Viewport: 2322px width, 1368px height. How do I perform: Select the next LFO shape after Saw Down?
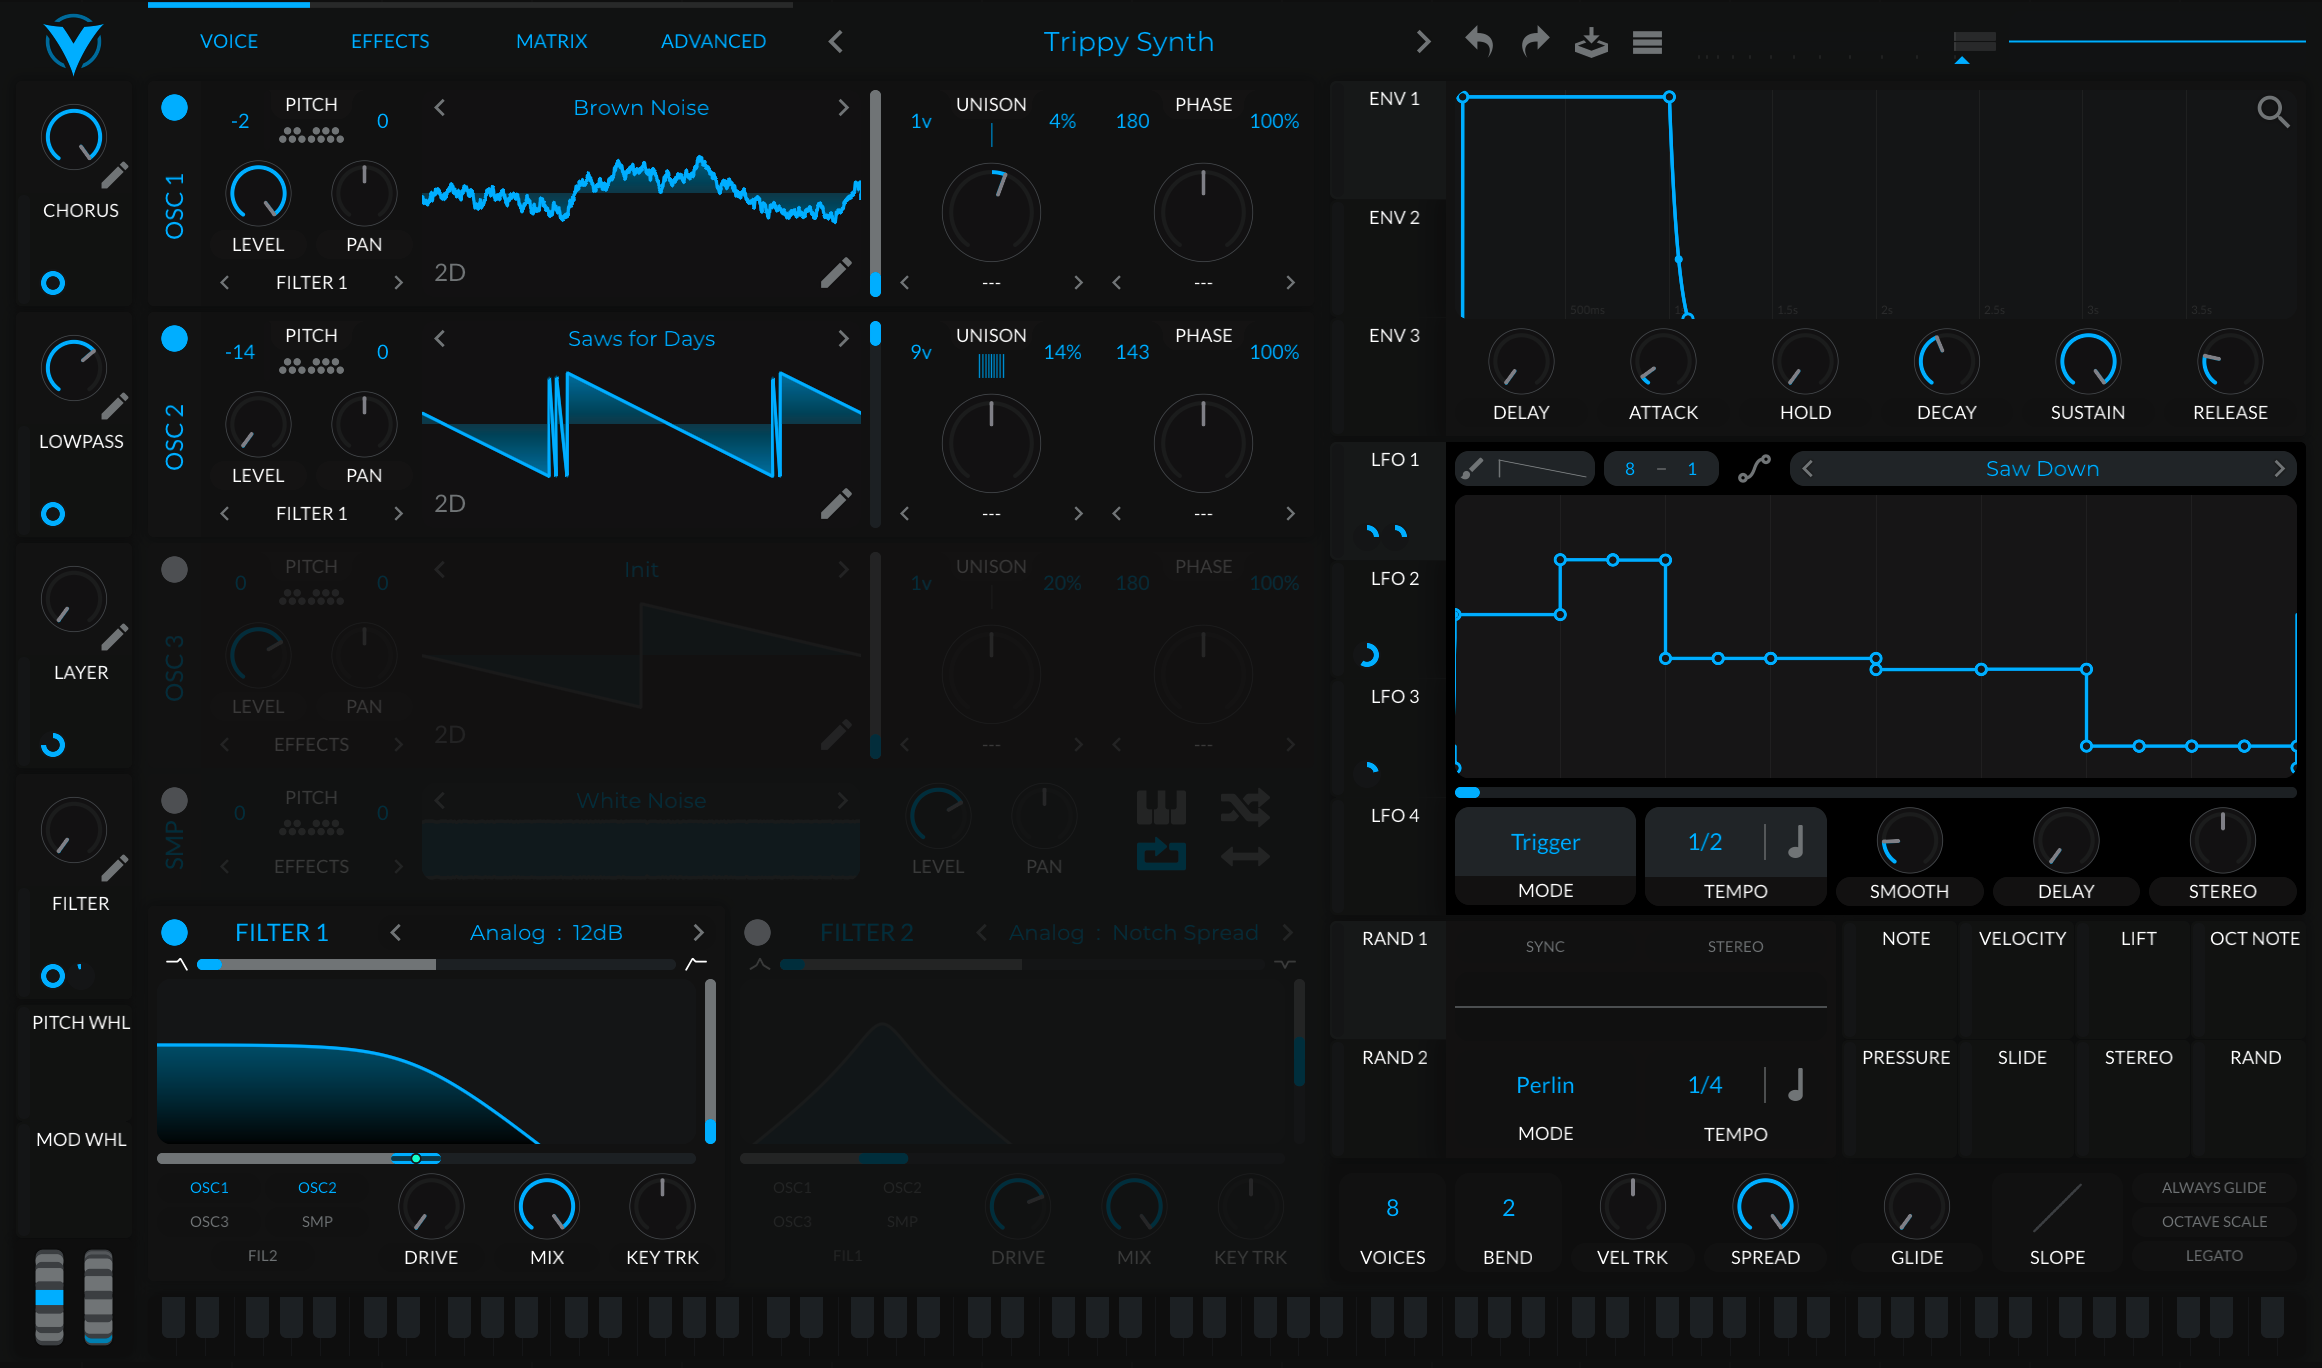point(2279,468)
